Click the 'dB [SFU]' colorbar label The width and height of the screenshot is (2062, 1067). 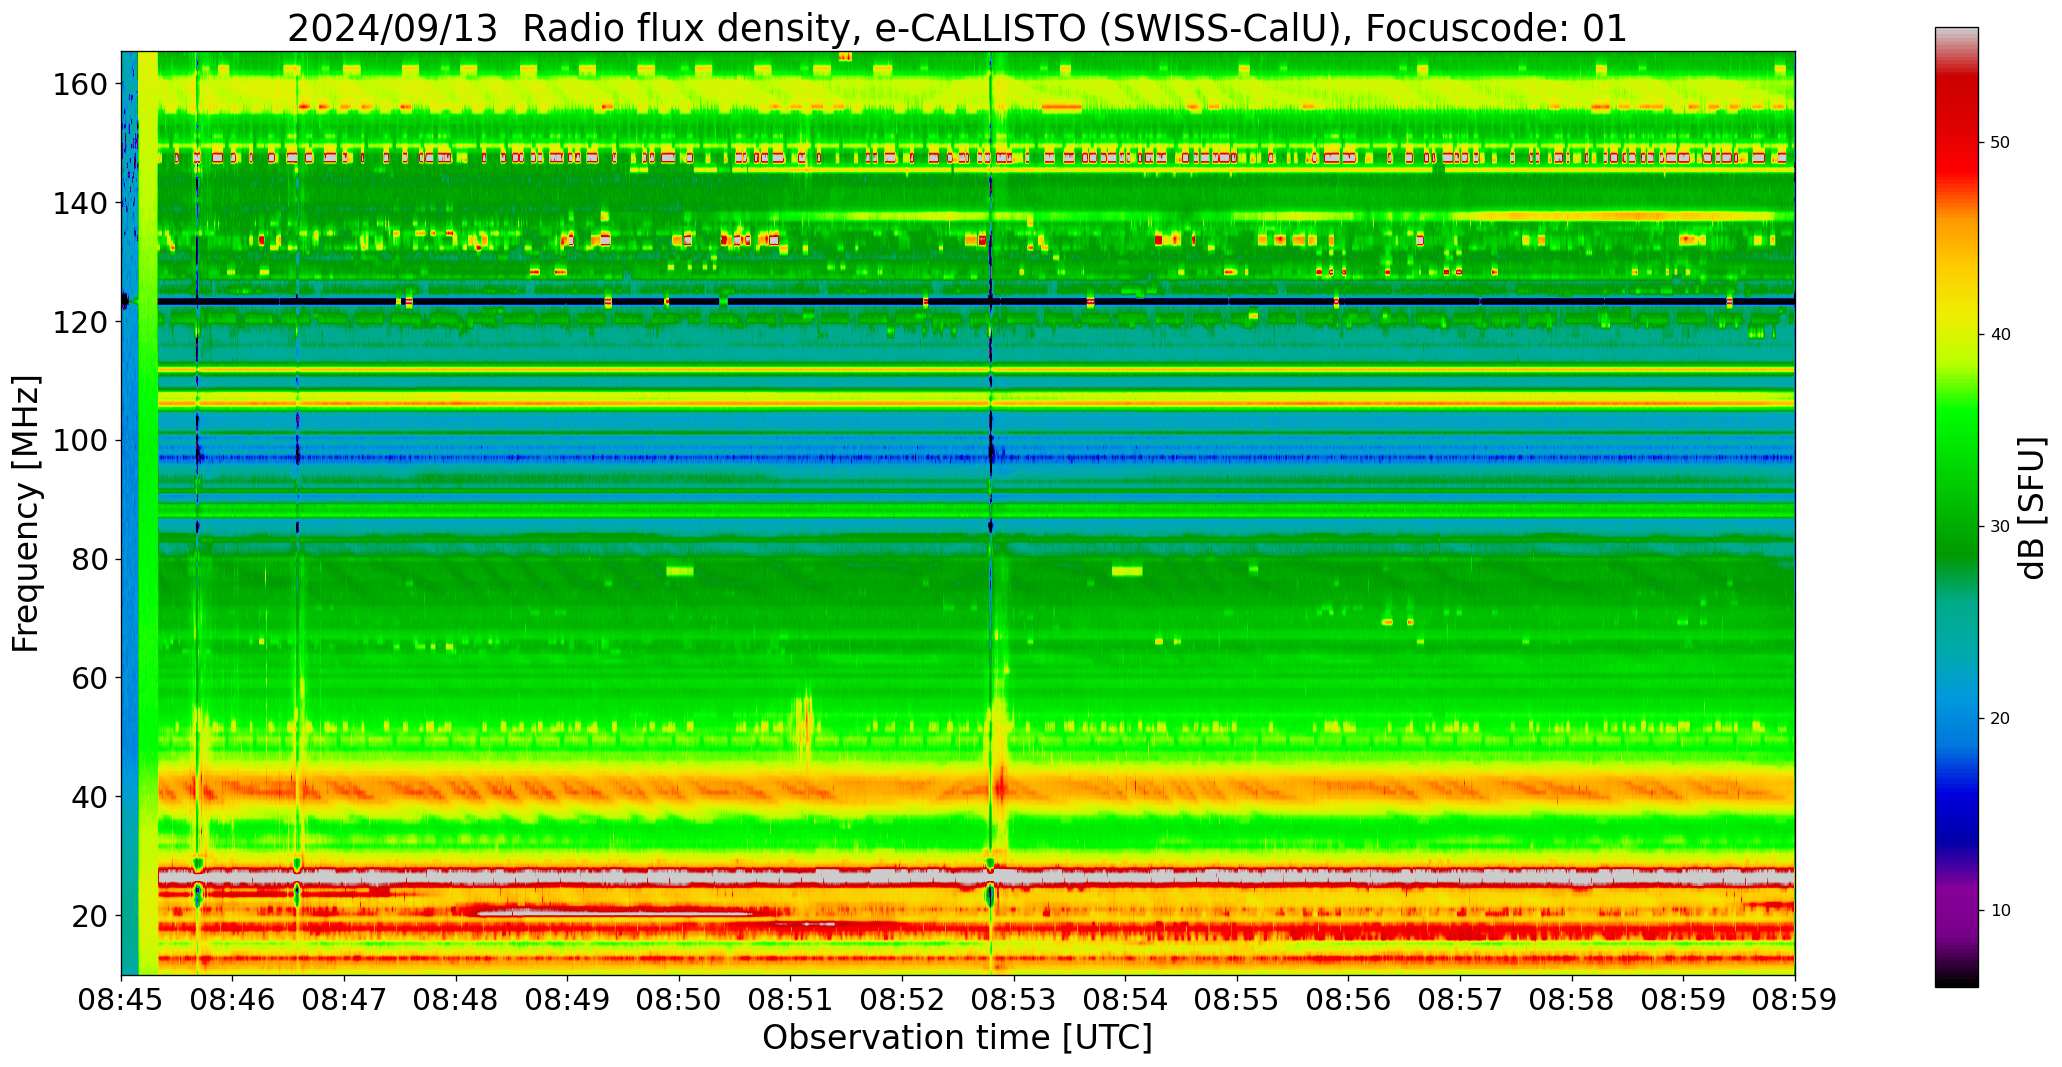(x=2032, y=508)
